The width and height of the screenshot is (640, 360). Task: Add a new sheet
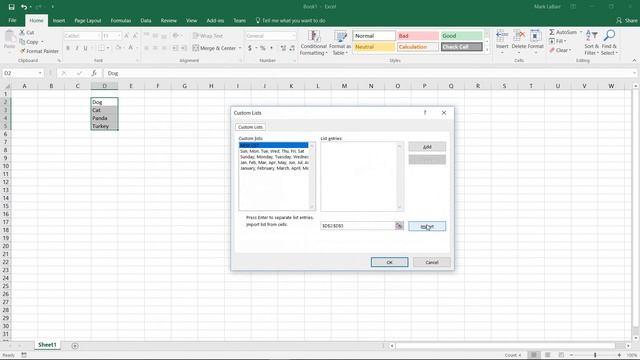pos(75,346)
